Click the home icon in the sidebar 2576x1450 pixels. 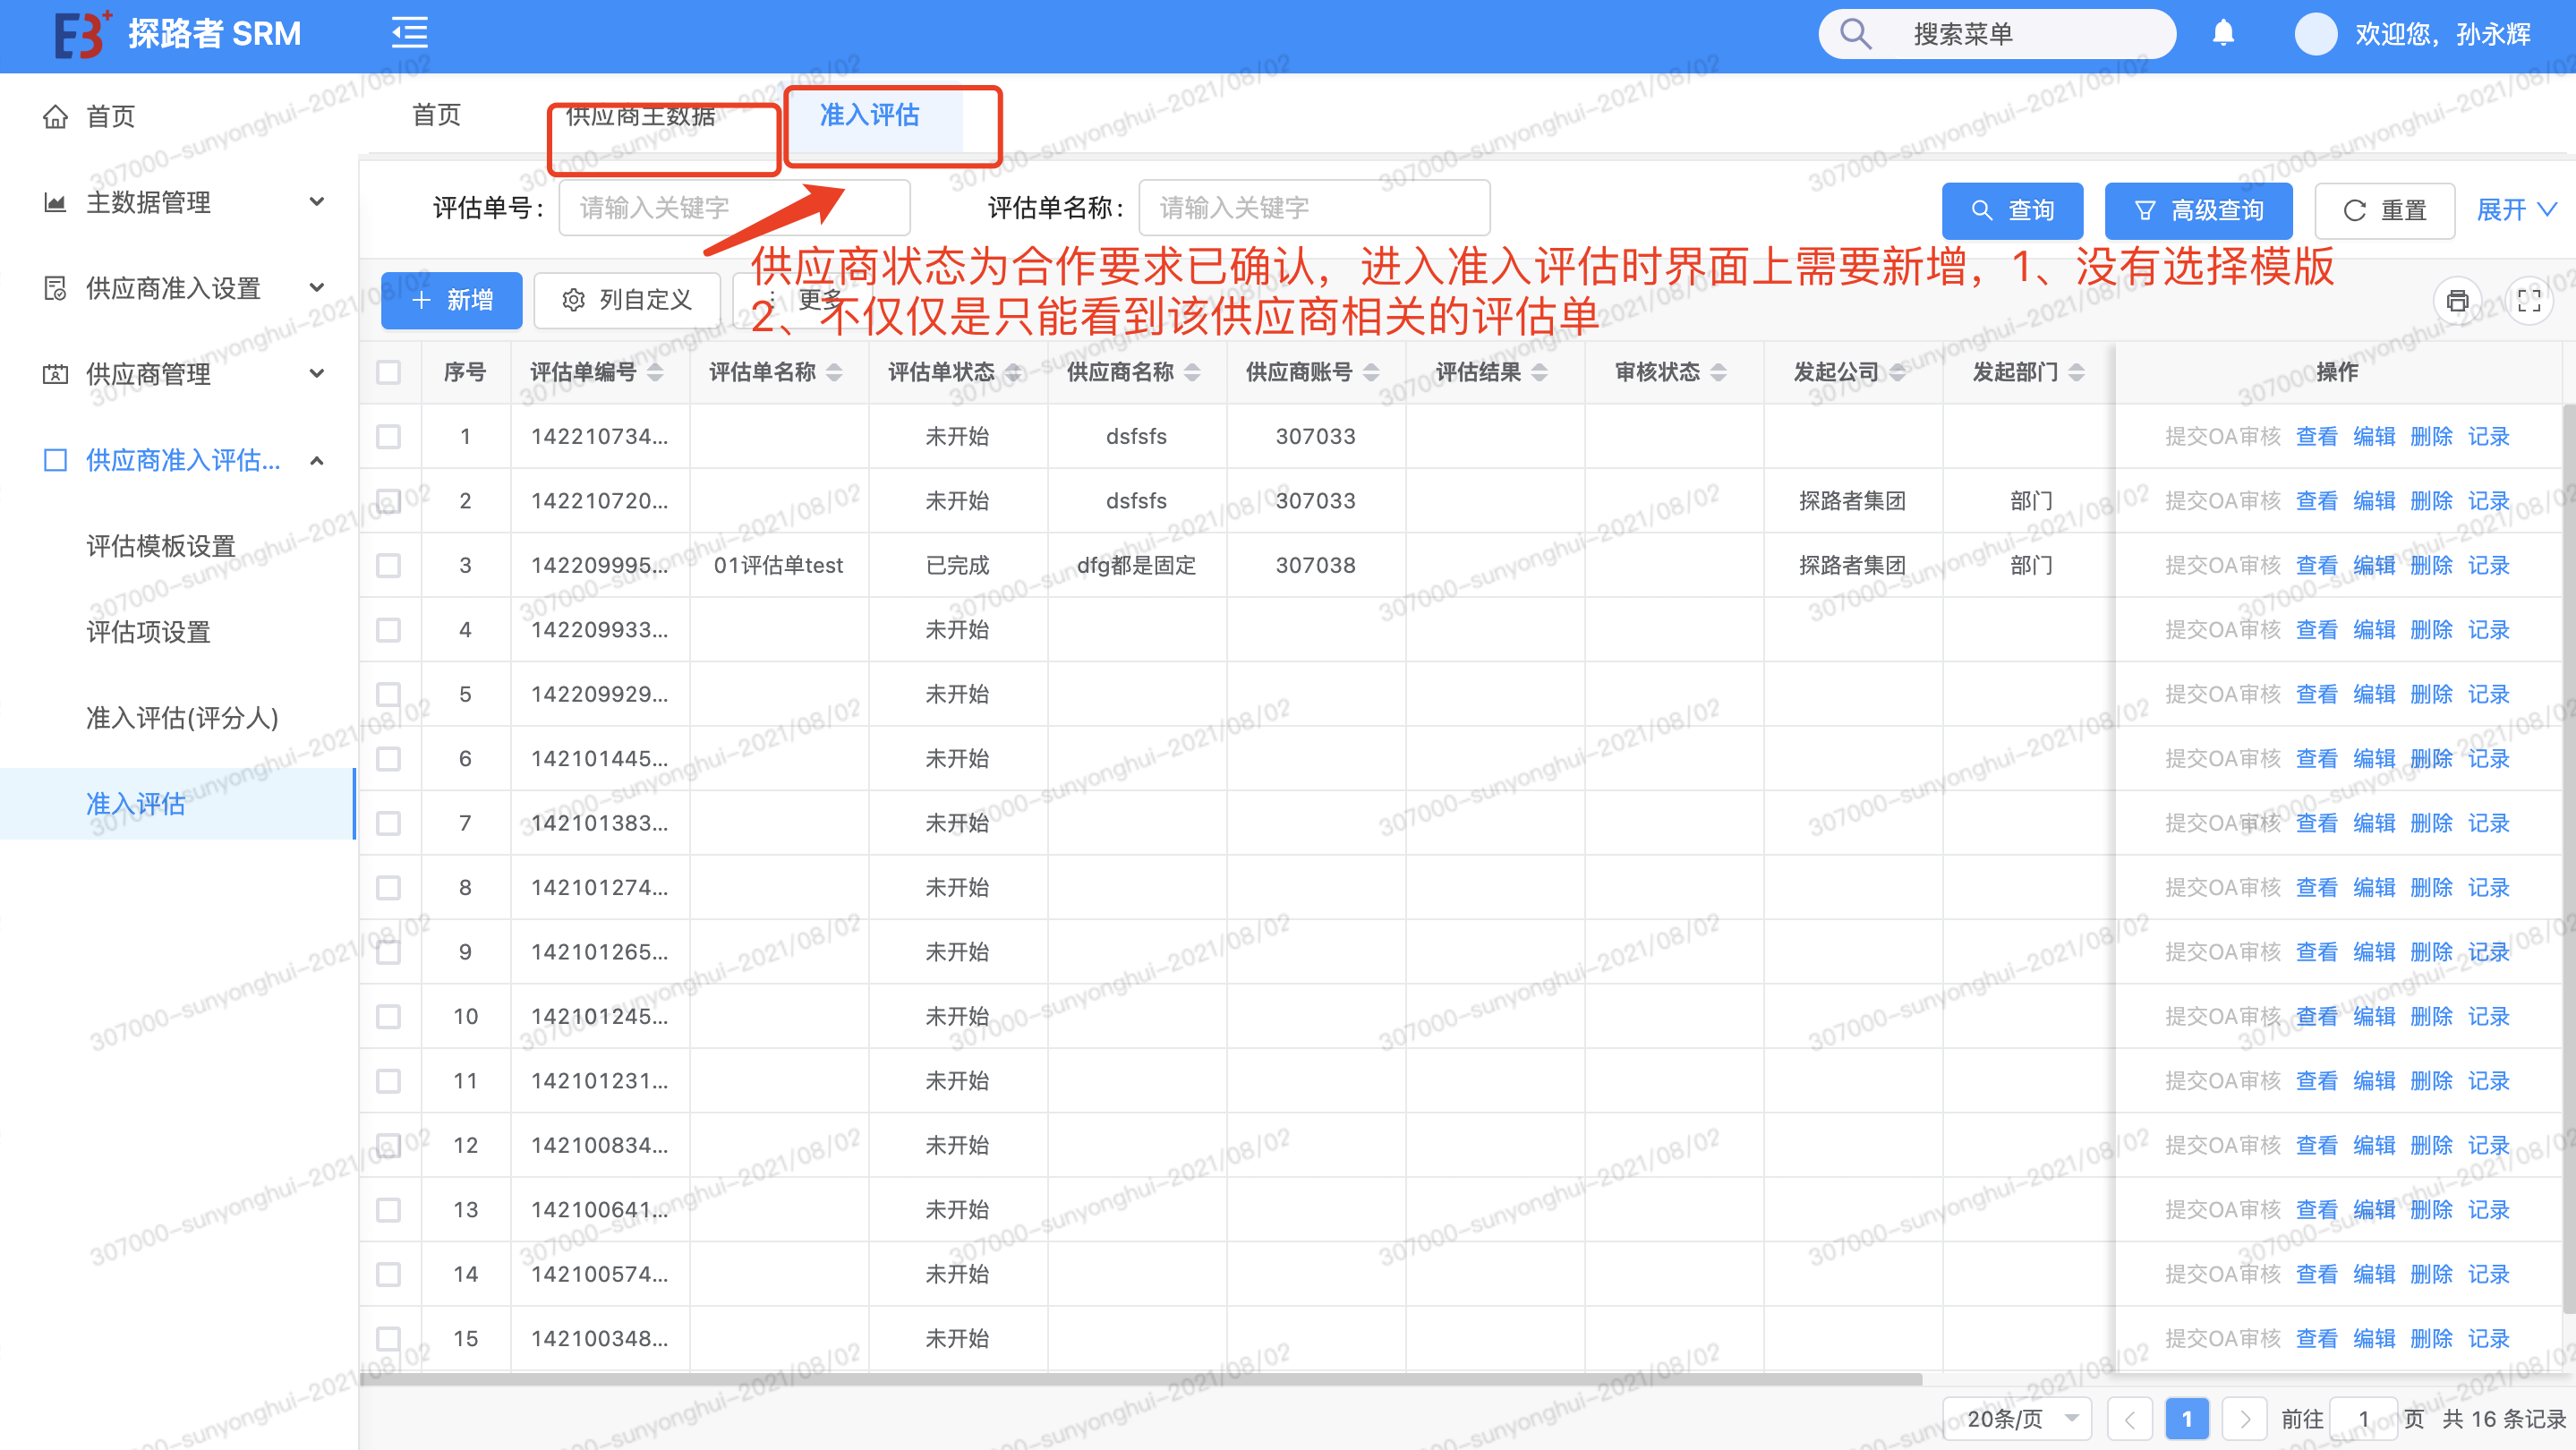(56, 117)
